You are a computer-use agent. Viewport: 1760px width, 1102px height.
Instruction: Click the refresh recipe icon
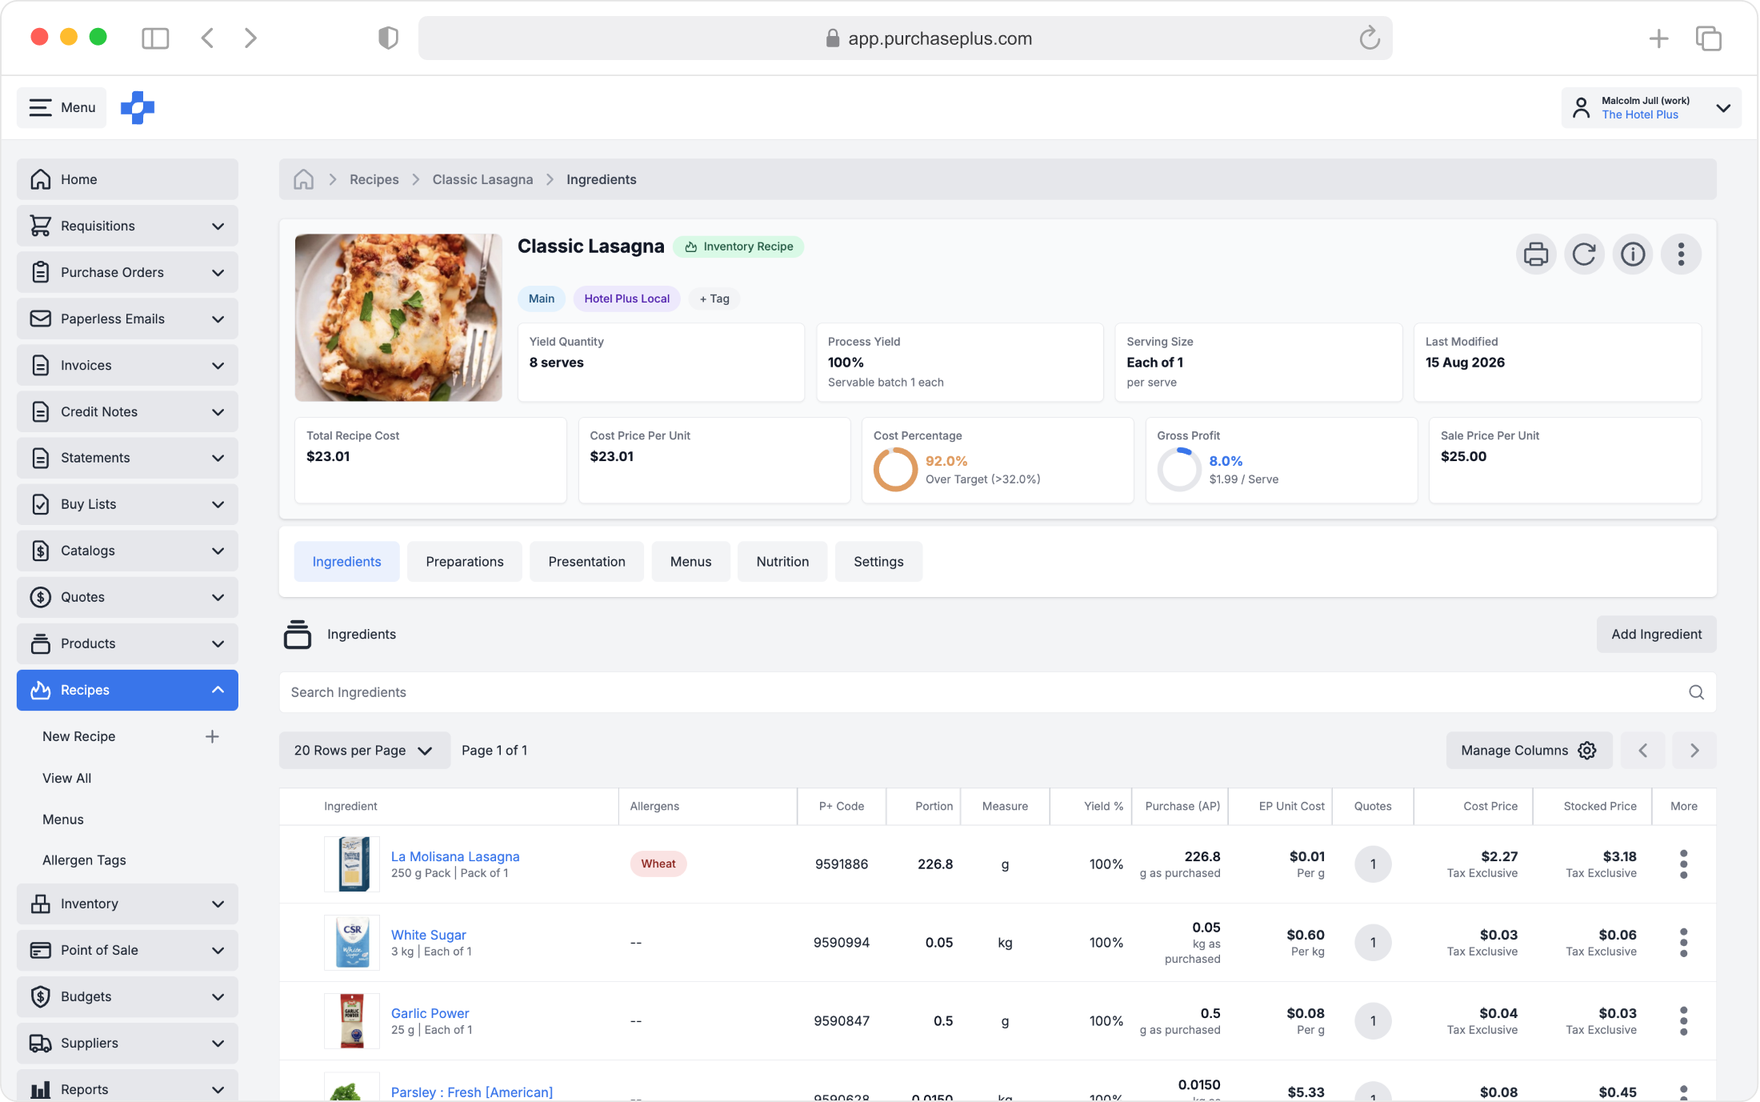click(x=1584, y=254)
